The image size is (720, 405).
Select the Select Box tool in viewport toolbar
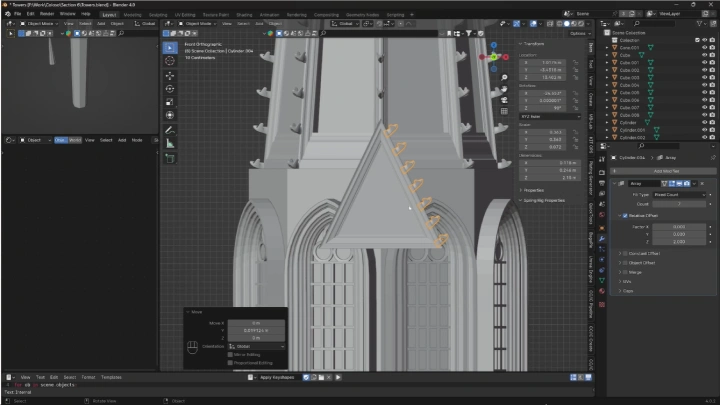(170, 48)
